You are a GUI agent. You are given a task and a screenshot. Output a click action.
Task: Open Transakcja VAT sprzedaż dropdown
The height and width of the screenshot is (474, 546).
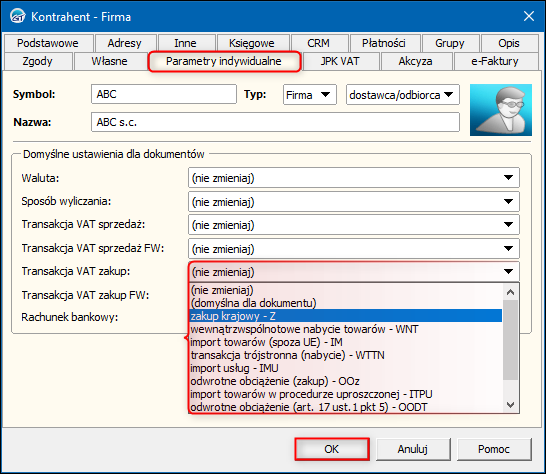click(x=354, y=225)
